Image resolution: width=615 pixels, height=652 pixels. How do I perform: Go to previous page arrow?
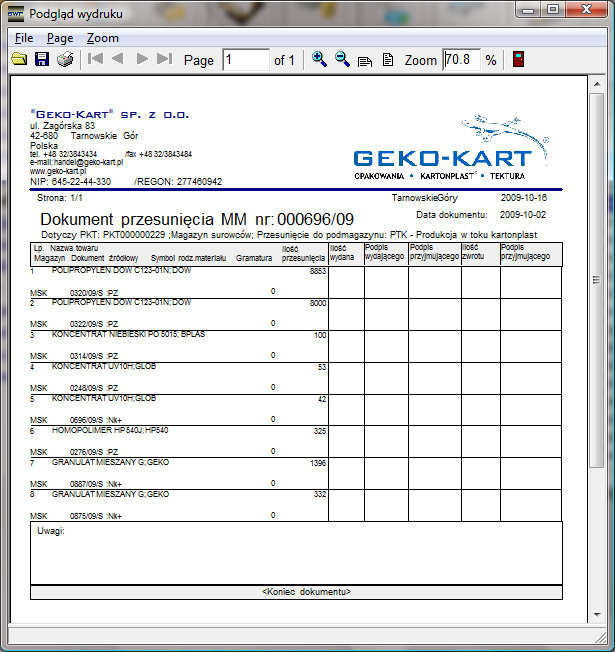118,60
